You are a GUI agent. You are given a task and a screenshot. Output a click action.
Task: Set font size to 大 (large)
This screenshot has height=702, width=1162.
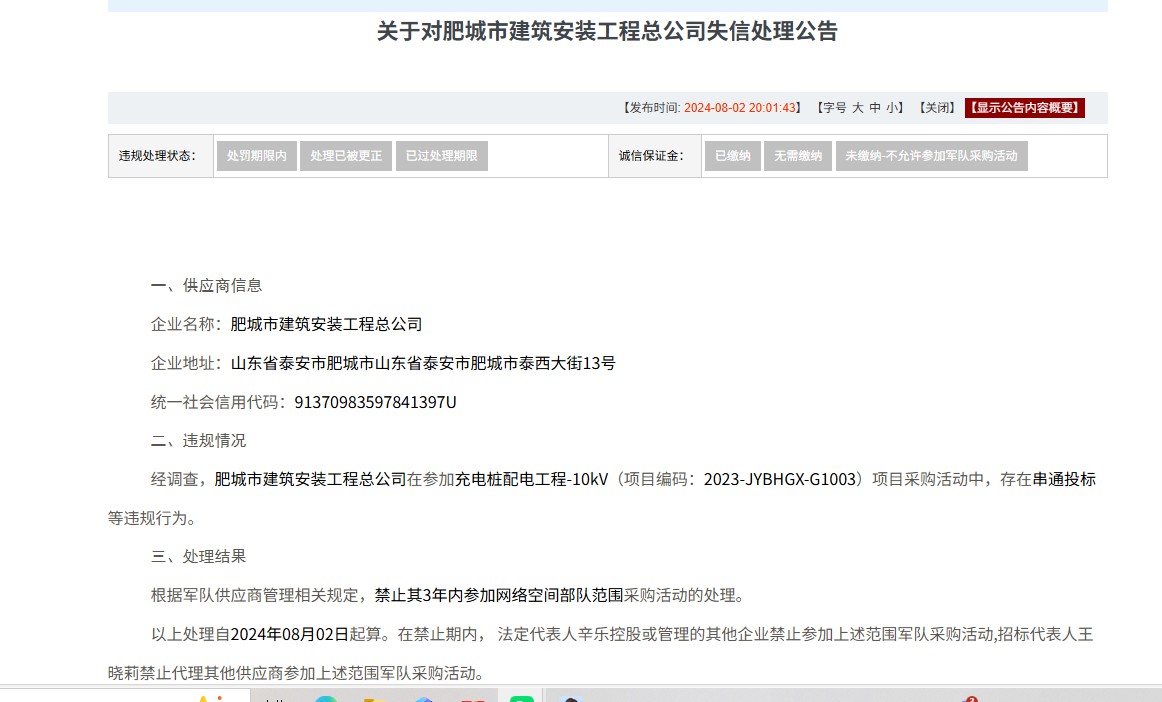tap(858, 108)
